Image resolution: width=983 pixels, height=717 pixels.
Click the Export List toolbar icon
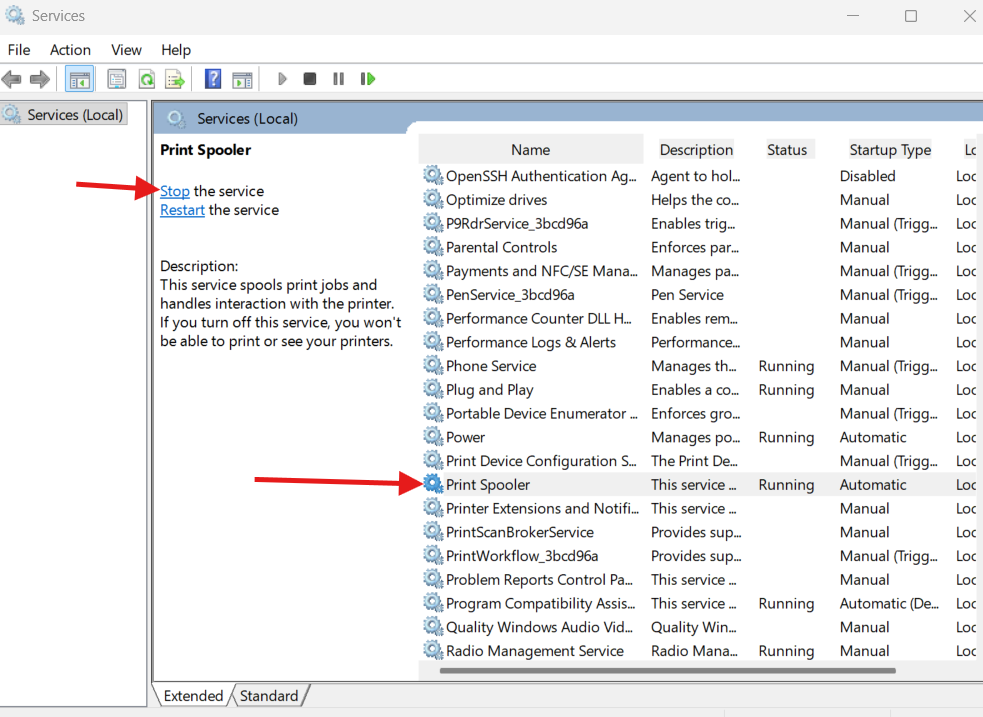point(175,79)
